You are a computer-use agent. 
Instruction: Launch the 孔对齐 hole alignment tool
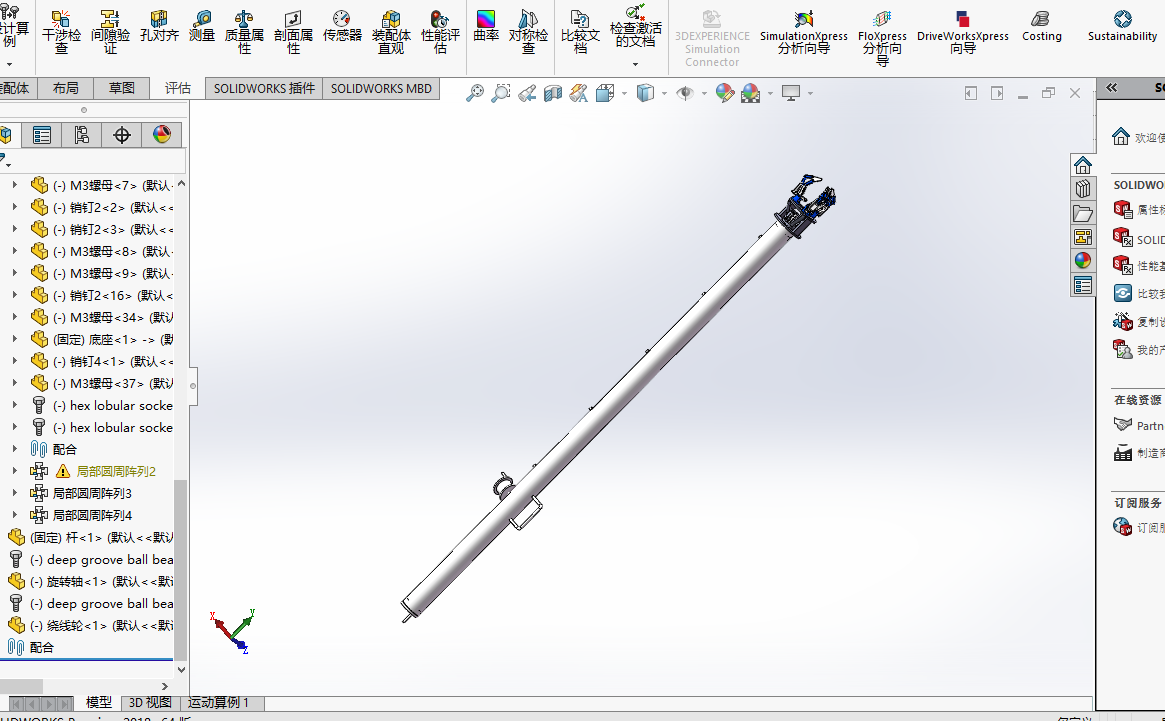(x=159, y=26)
